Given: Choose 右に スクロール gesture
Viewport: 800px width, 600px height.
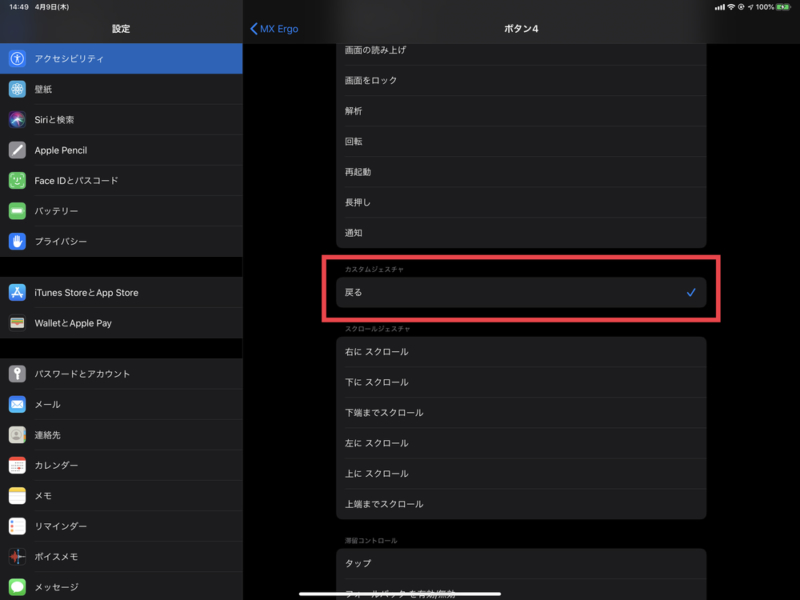Looking at the screenshot, I should 521,352.
